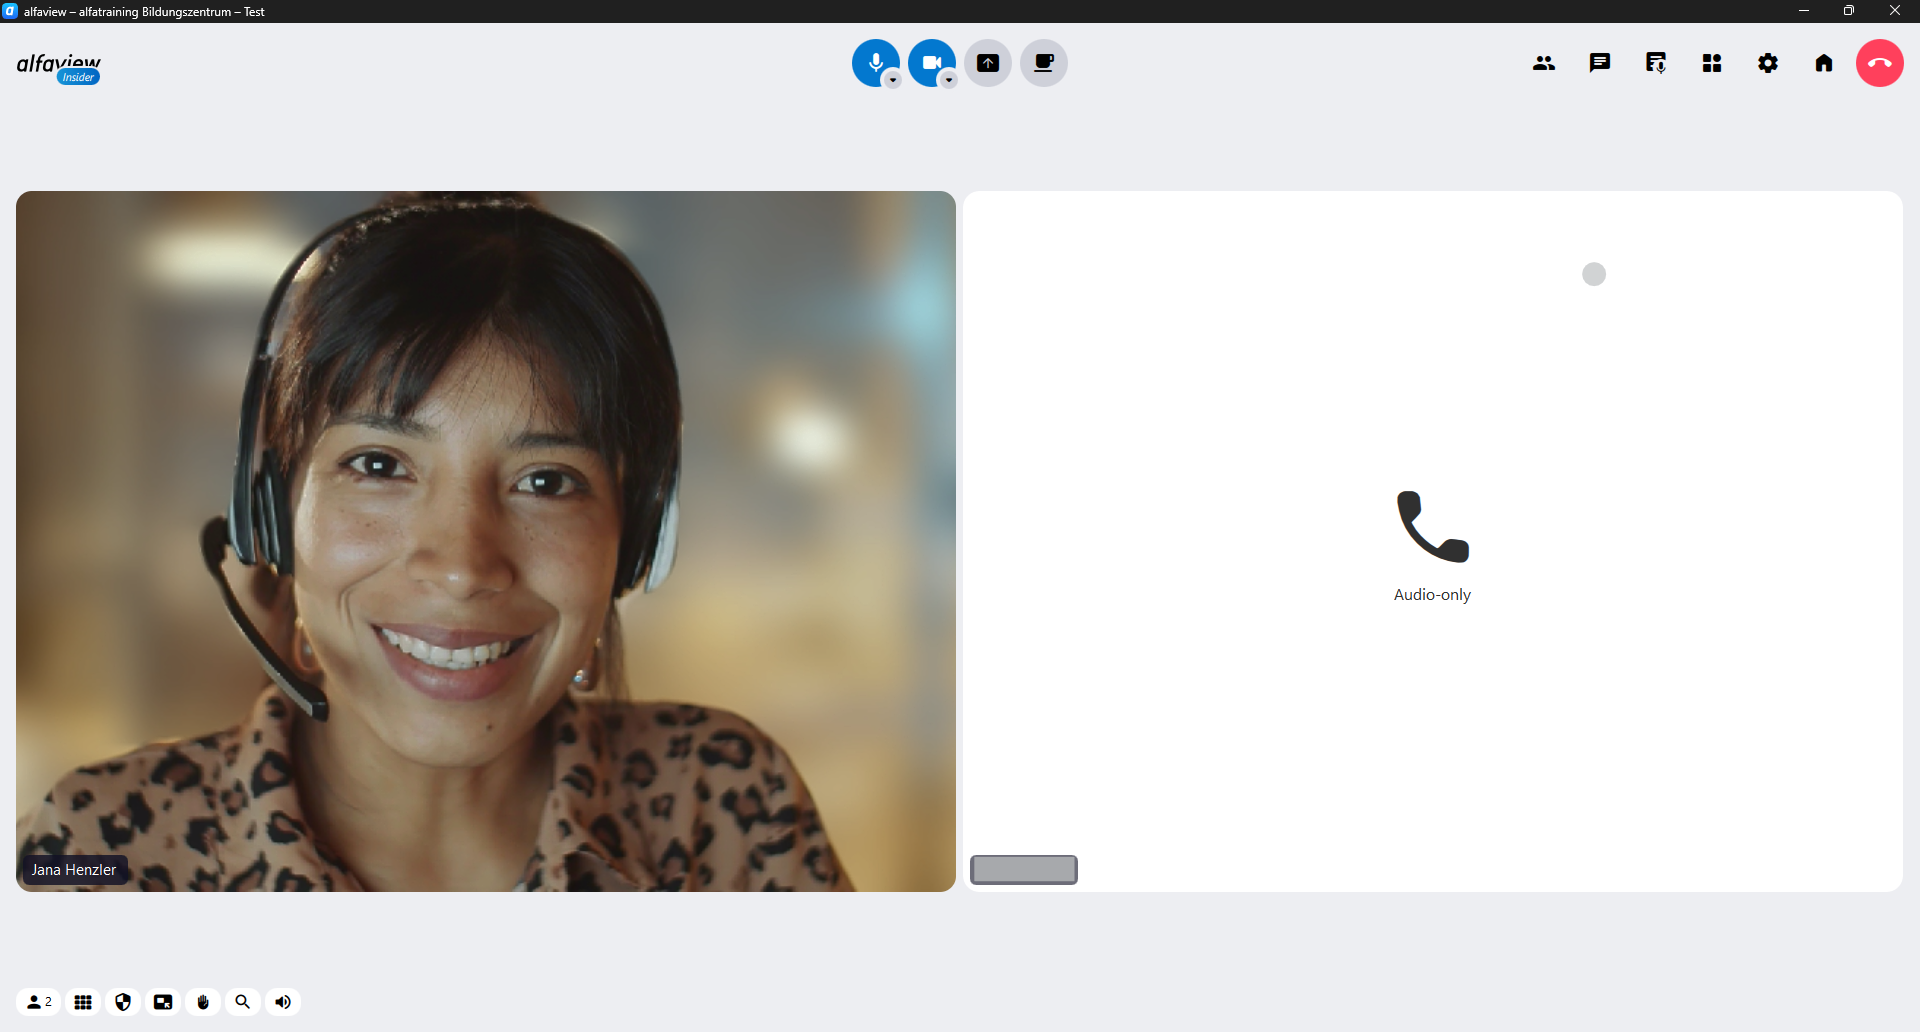Raise hand using the hand icon
1920x1032 pixels.
(x=203, y=1002)
